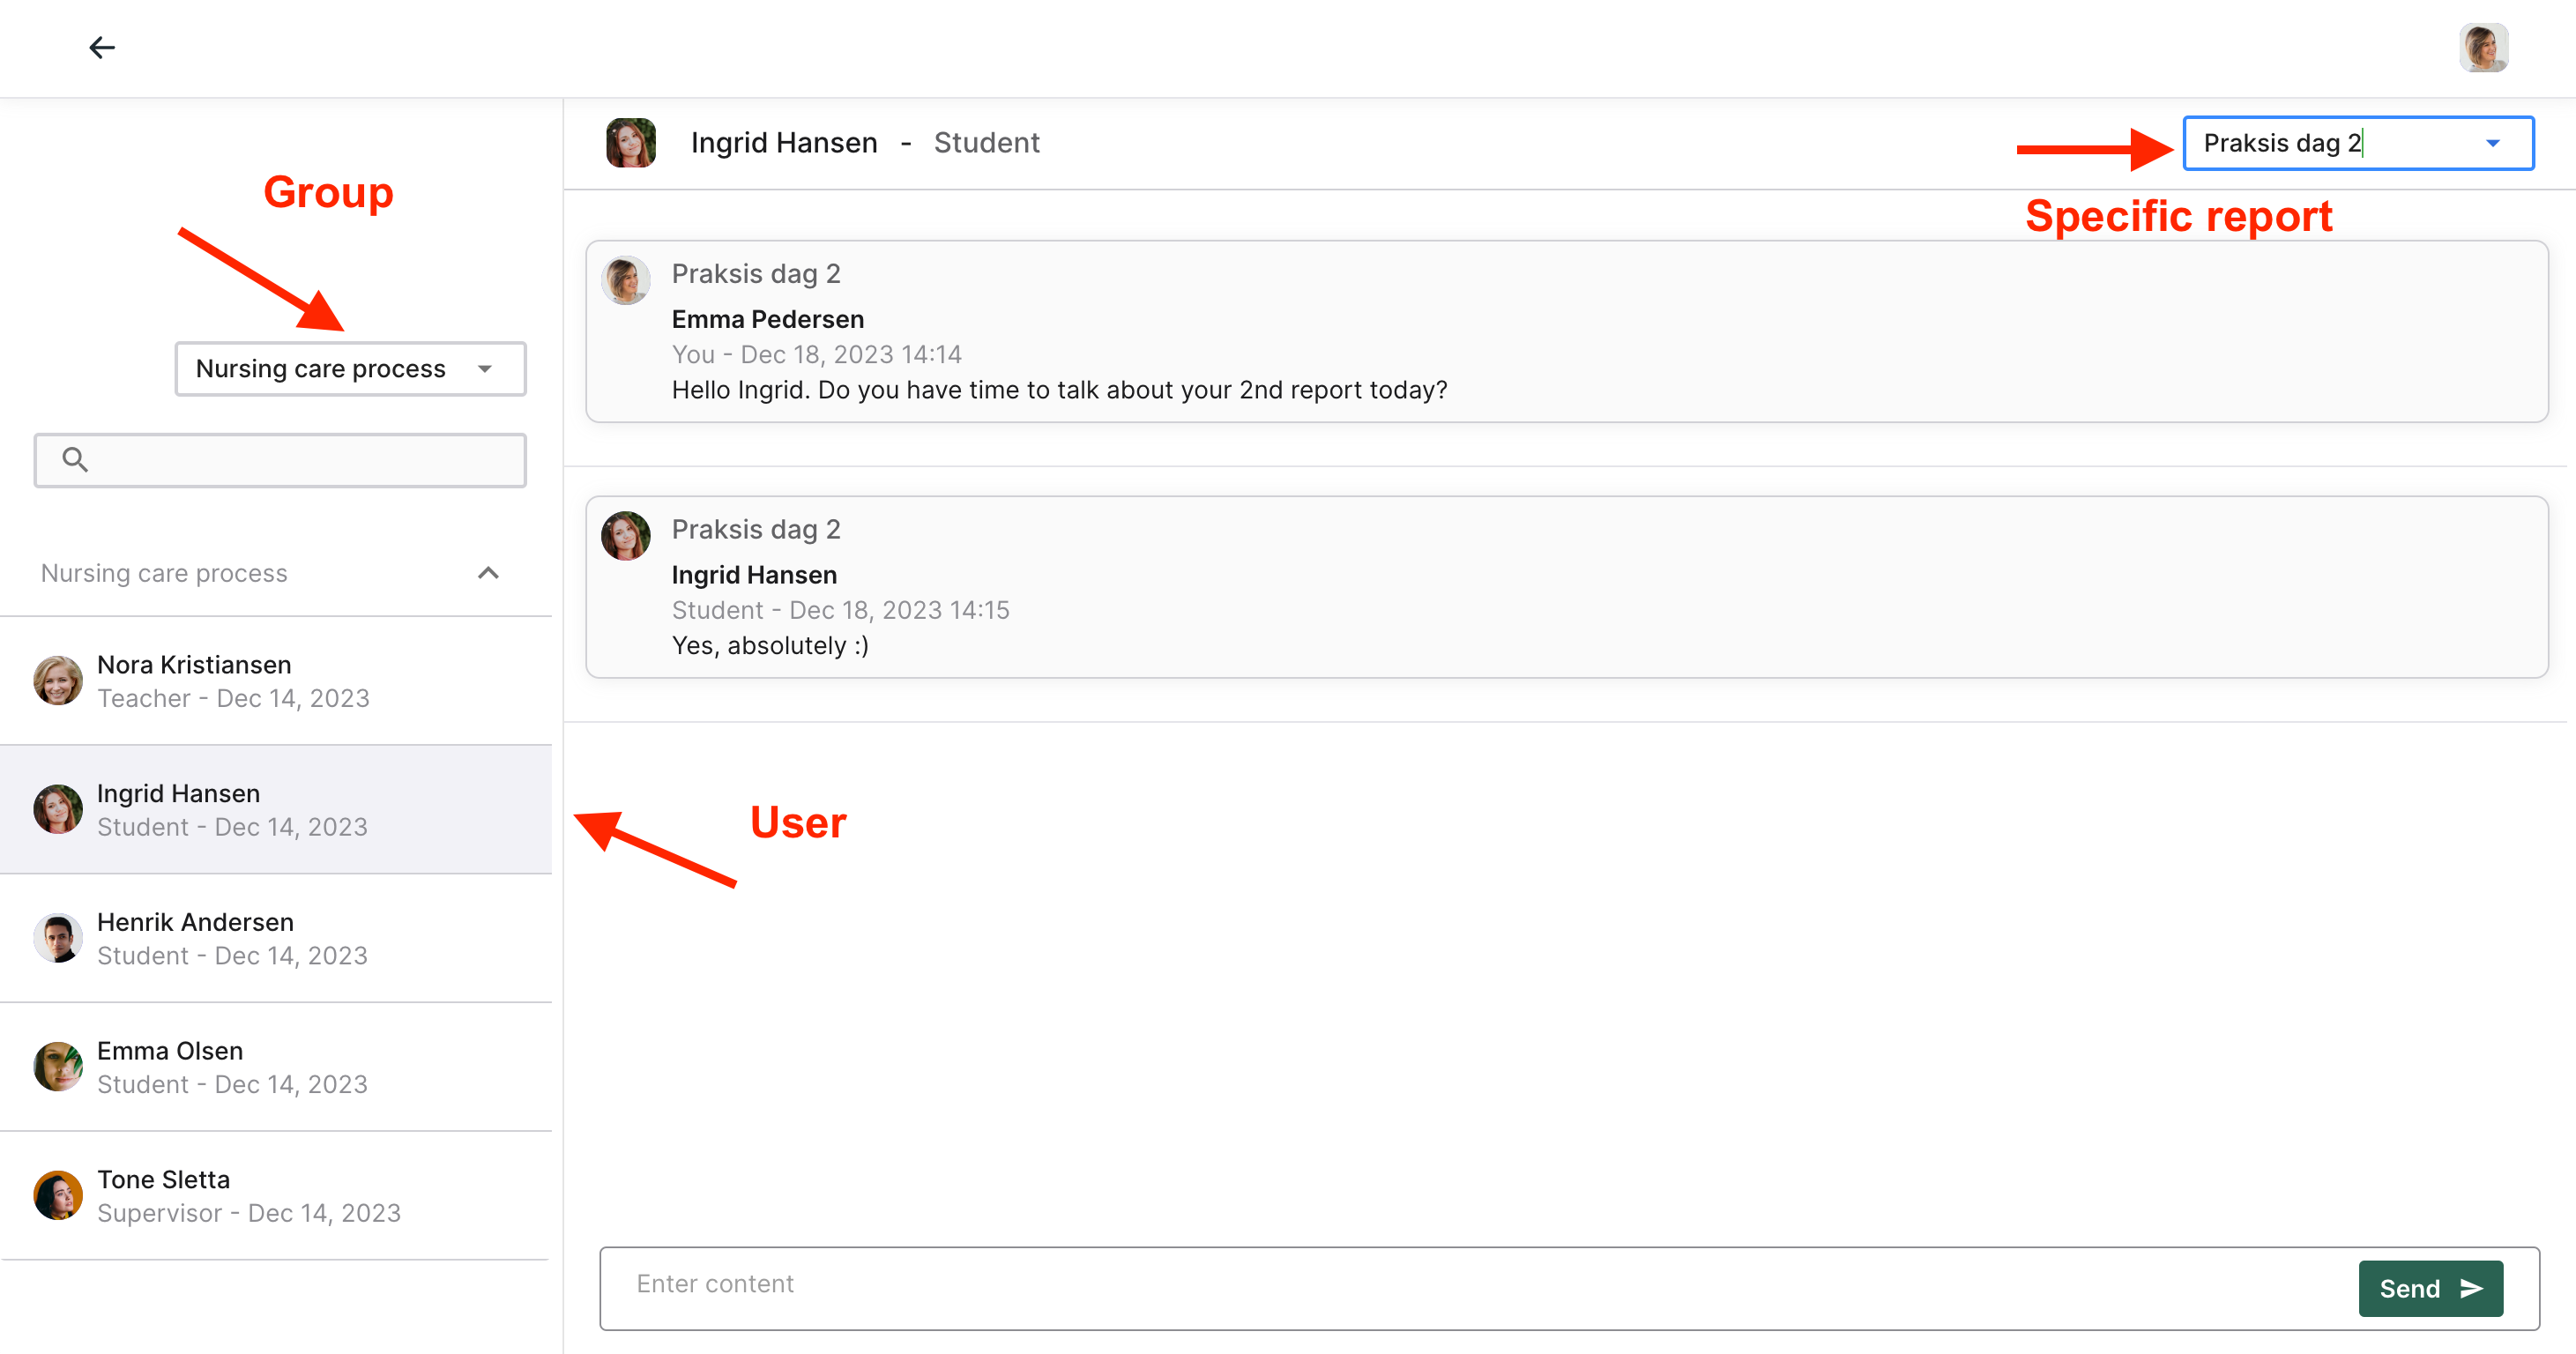This screenshot has height=1354, width=2576.
Task: Click the back arrow icon
Action: point(102,47)
